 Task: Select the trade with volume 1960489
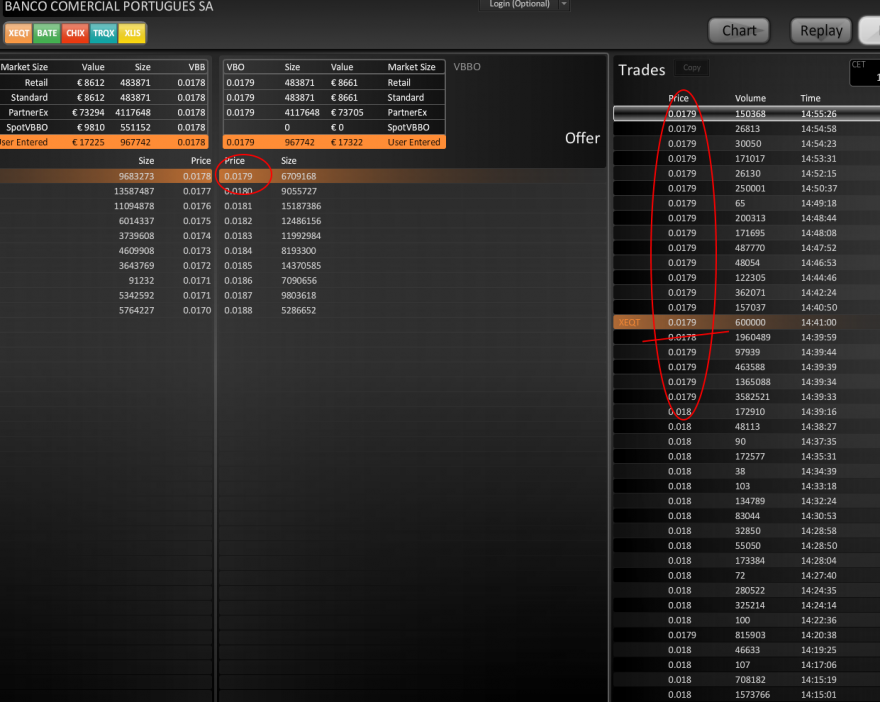pyautogui.click(x=746, y=337)
